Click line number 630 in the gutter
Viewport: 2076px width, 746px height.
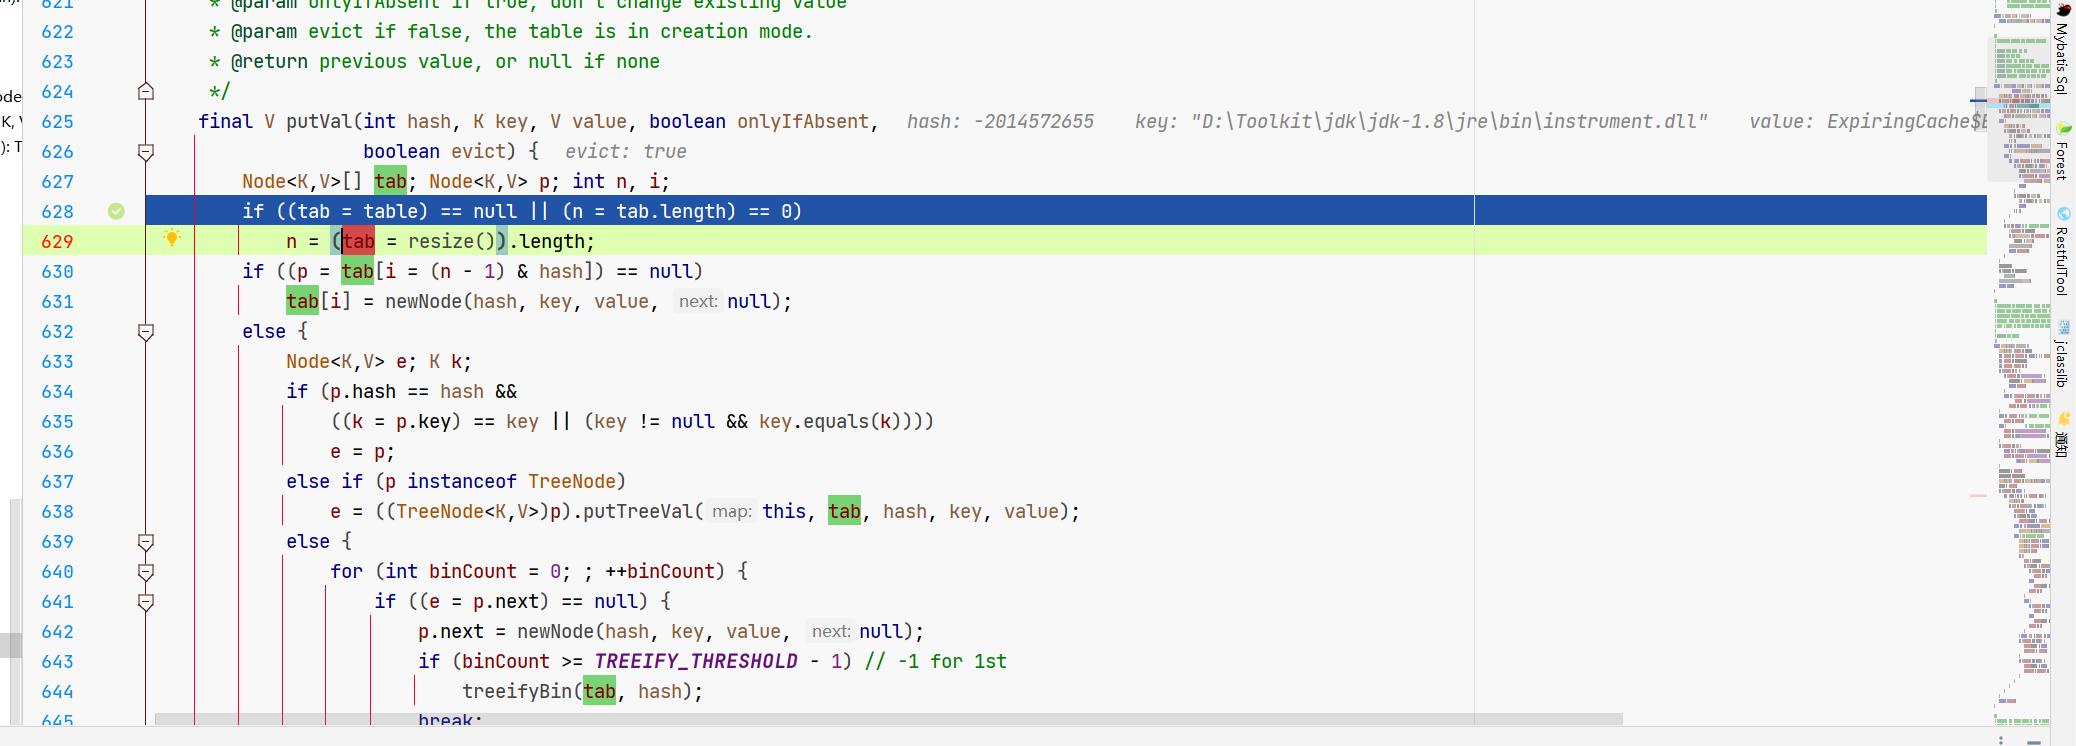57,271
